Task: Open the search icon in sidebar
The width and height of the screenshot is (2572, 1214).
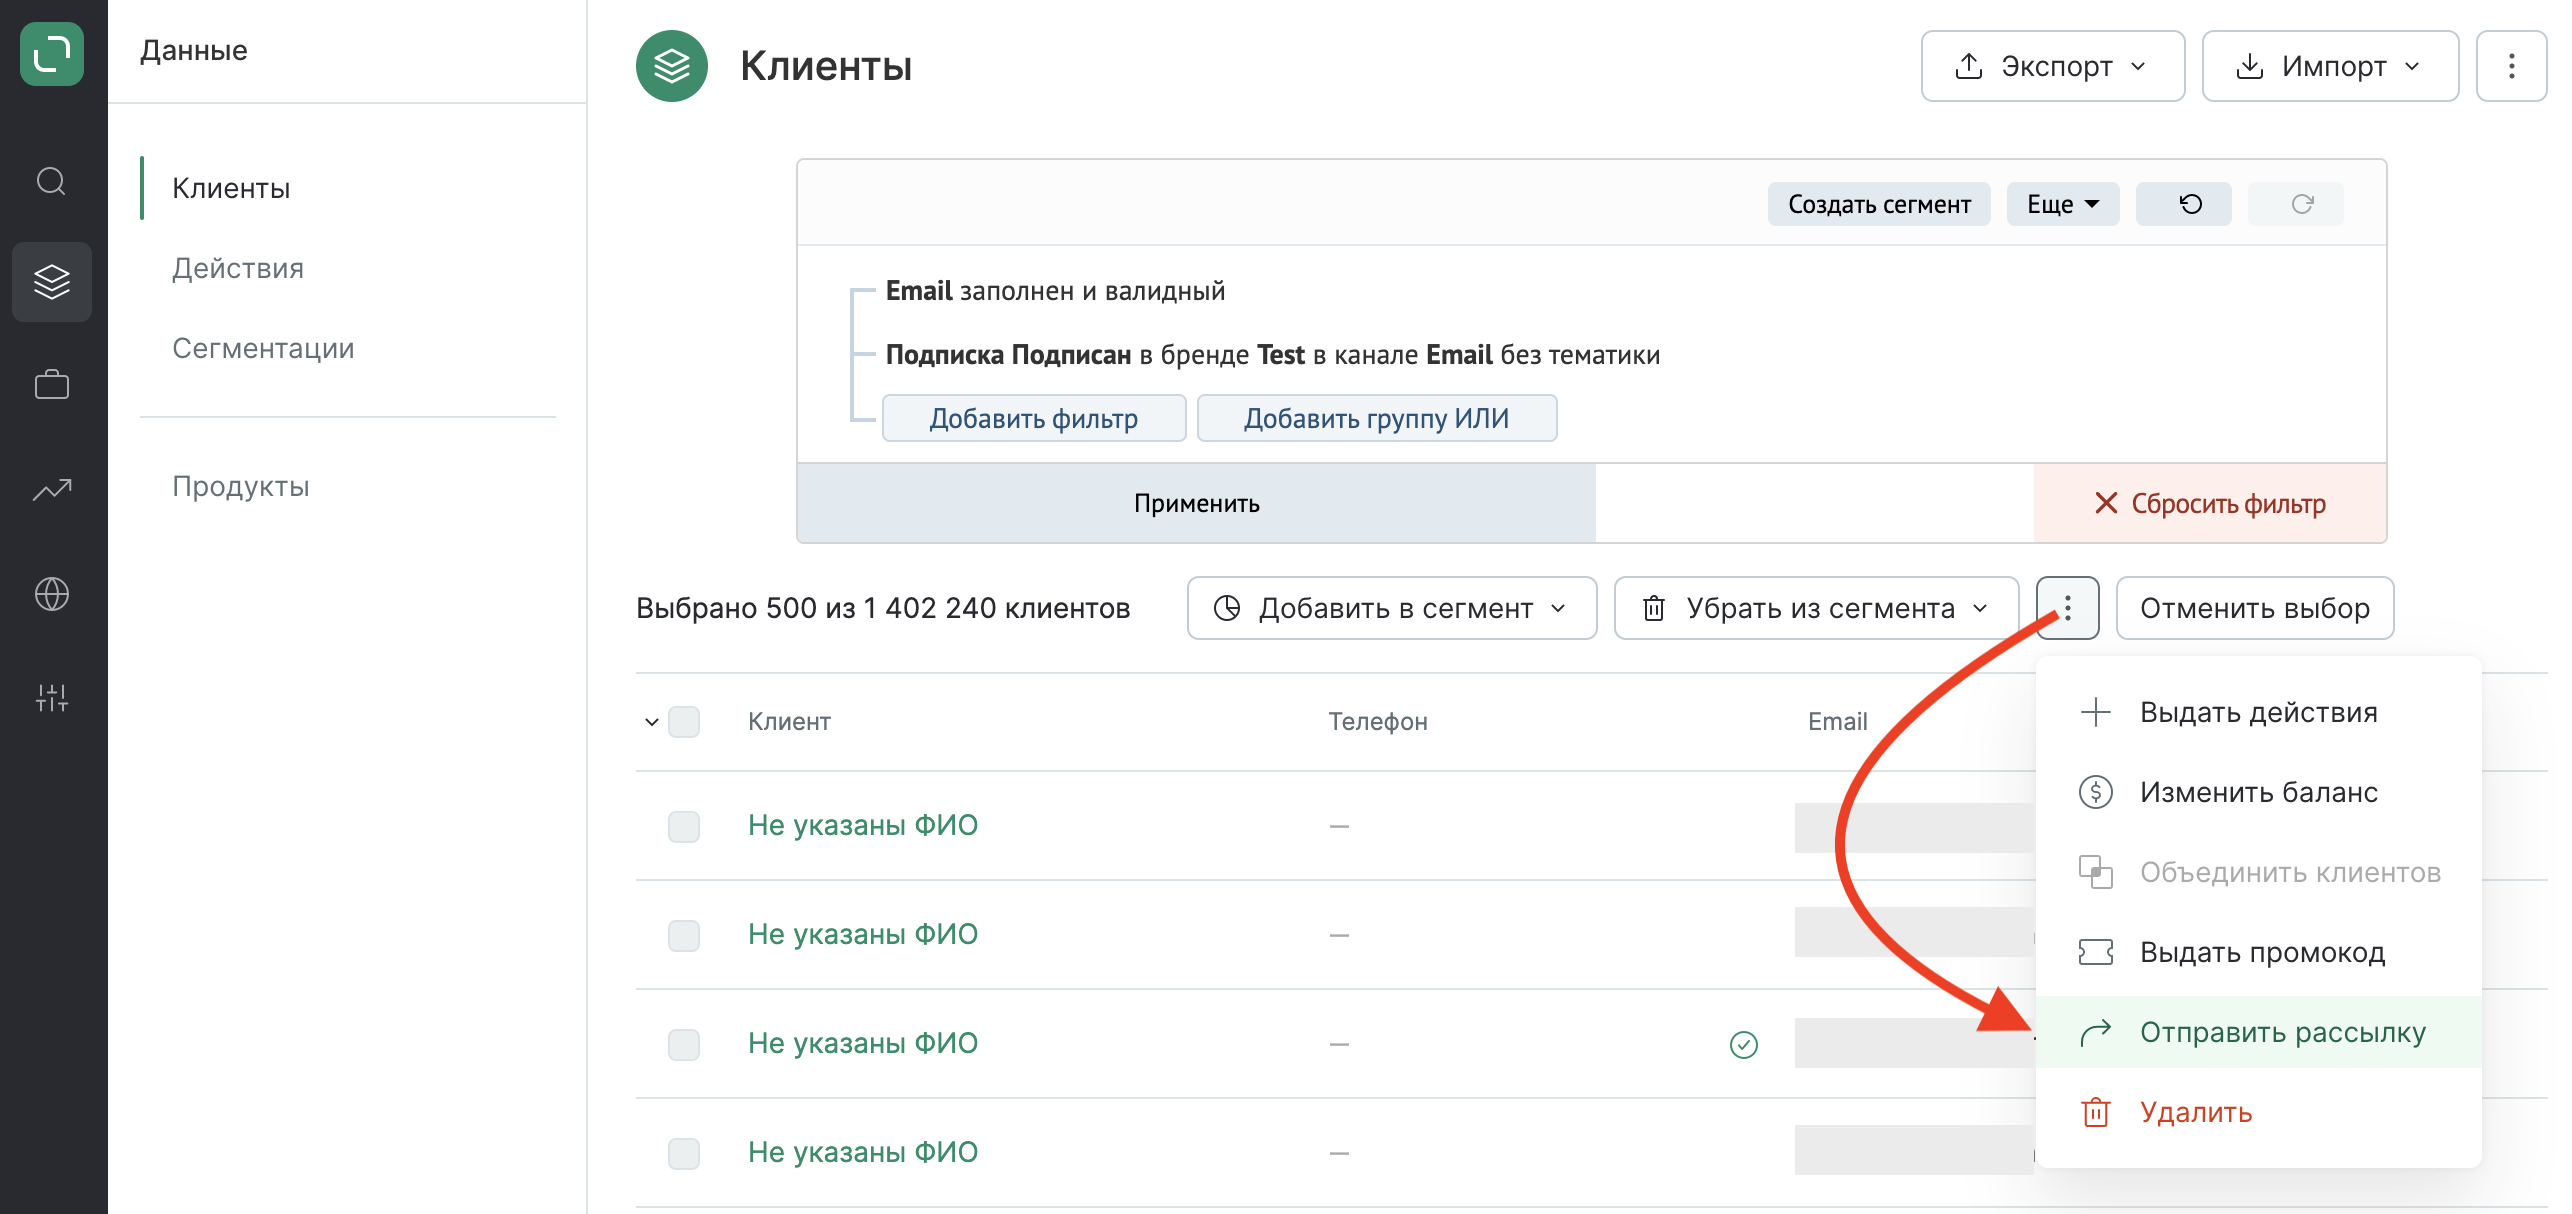Action: click(52, 182)
